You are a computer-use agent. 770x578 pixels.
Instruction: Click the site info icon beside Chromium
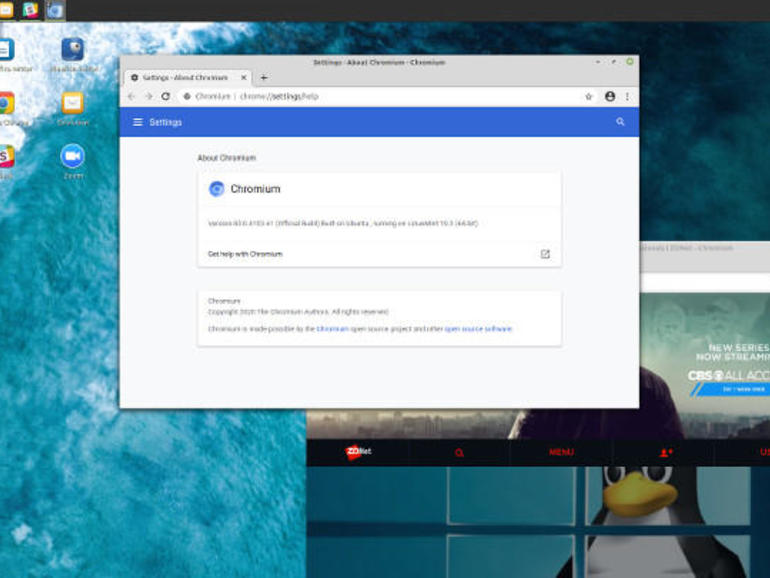point(187,96)
